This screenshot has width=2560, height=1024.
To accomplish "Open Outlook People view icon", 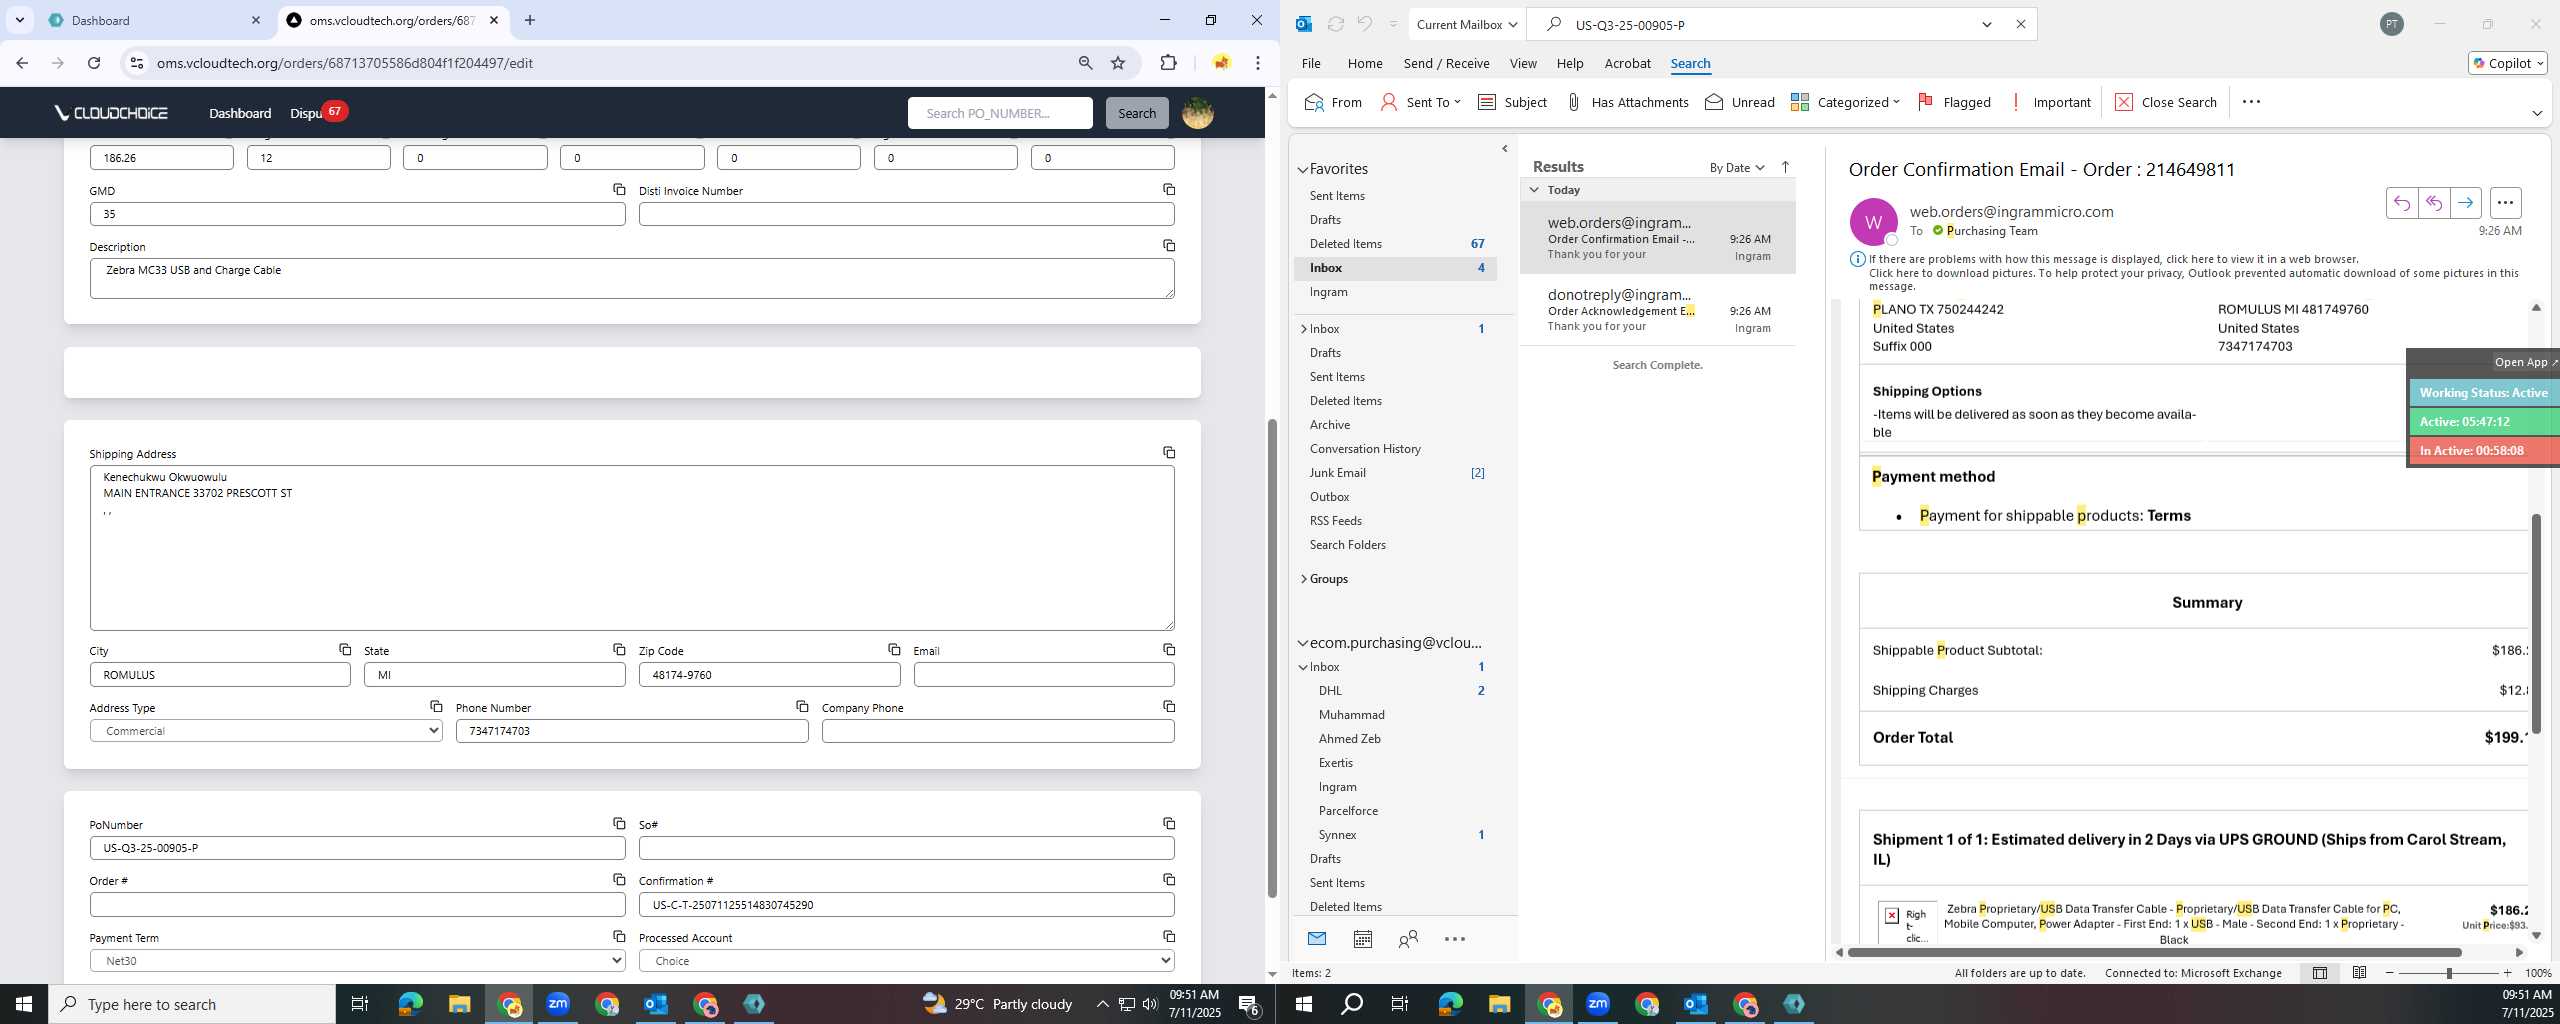I will point(1408,939).
